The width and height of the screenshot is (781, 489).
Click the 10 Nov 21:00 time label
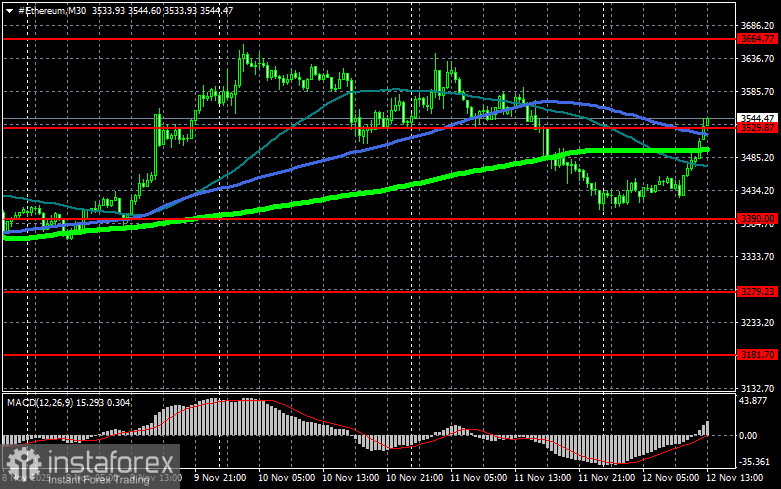click(414, 478)
